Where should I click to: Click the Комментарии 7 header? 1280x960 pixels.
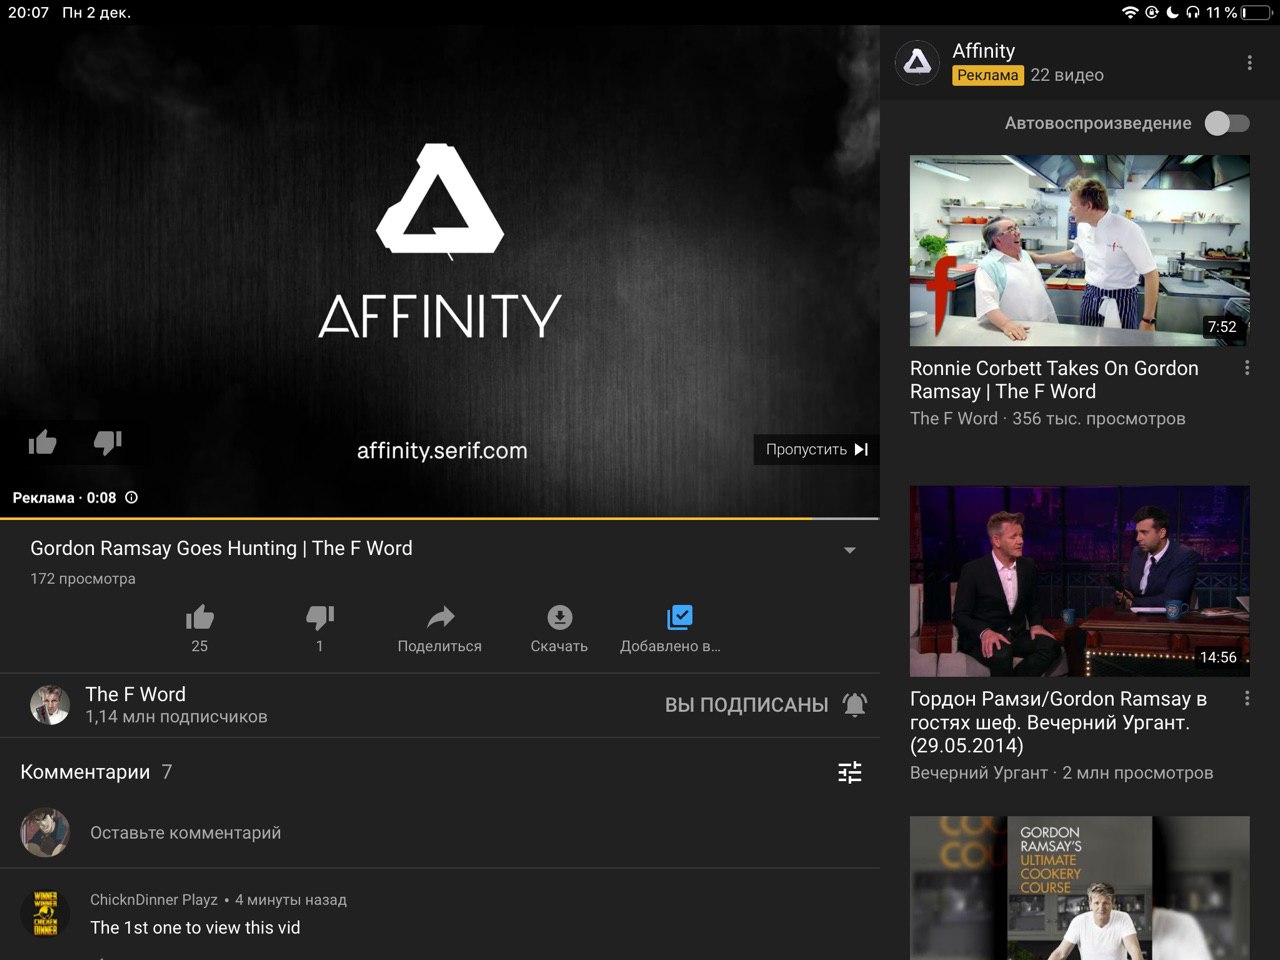point(96,772)
